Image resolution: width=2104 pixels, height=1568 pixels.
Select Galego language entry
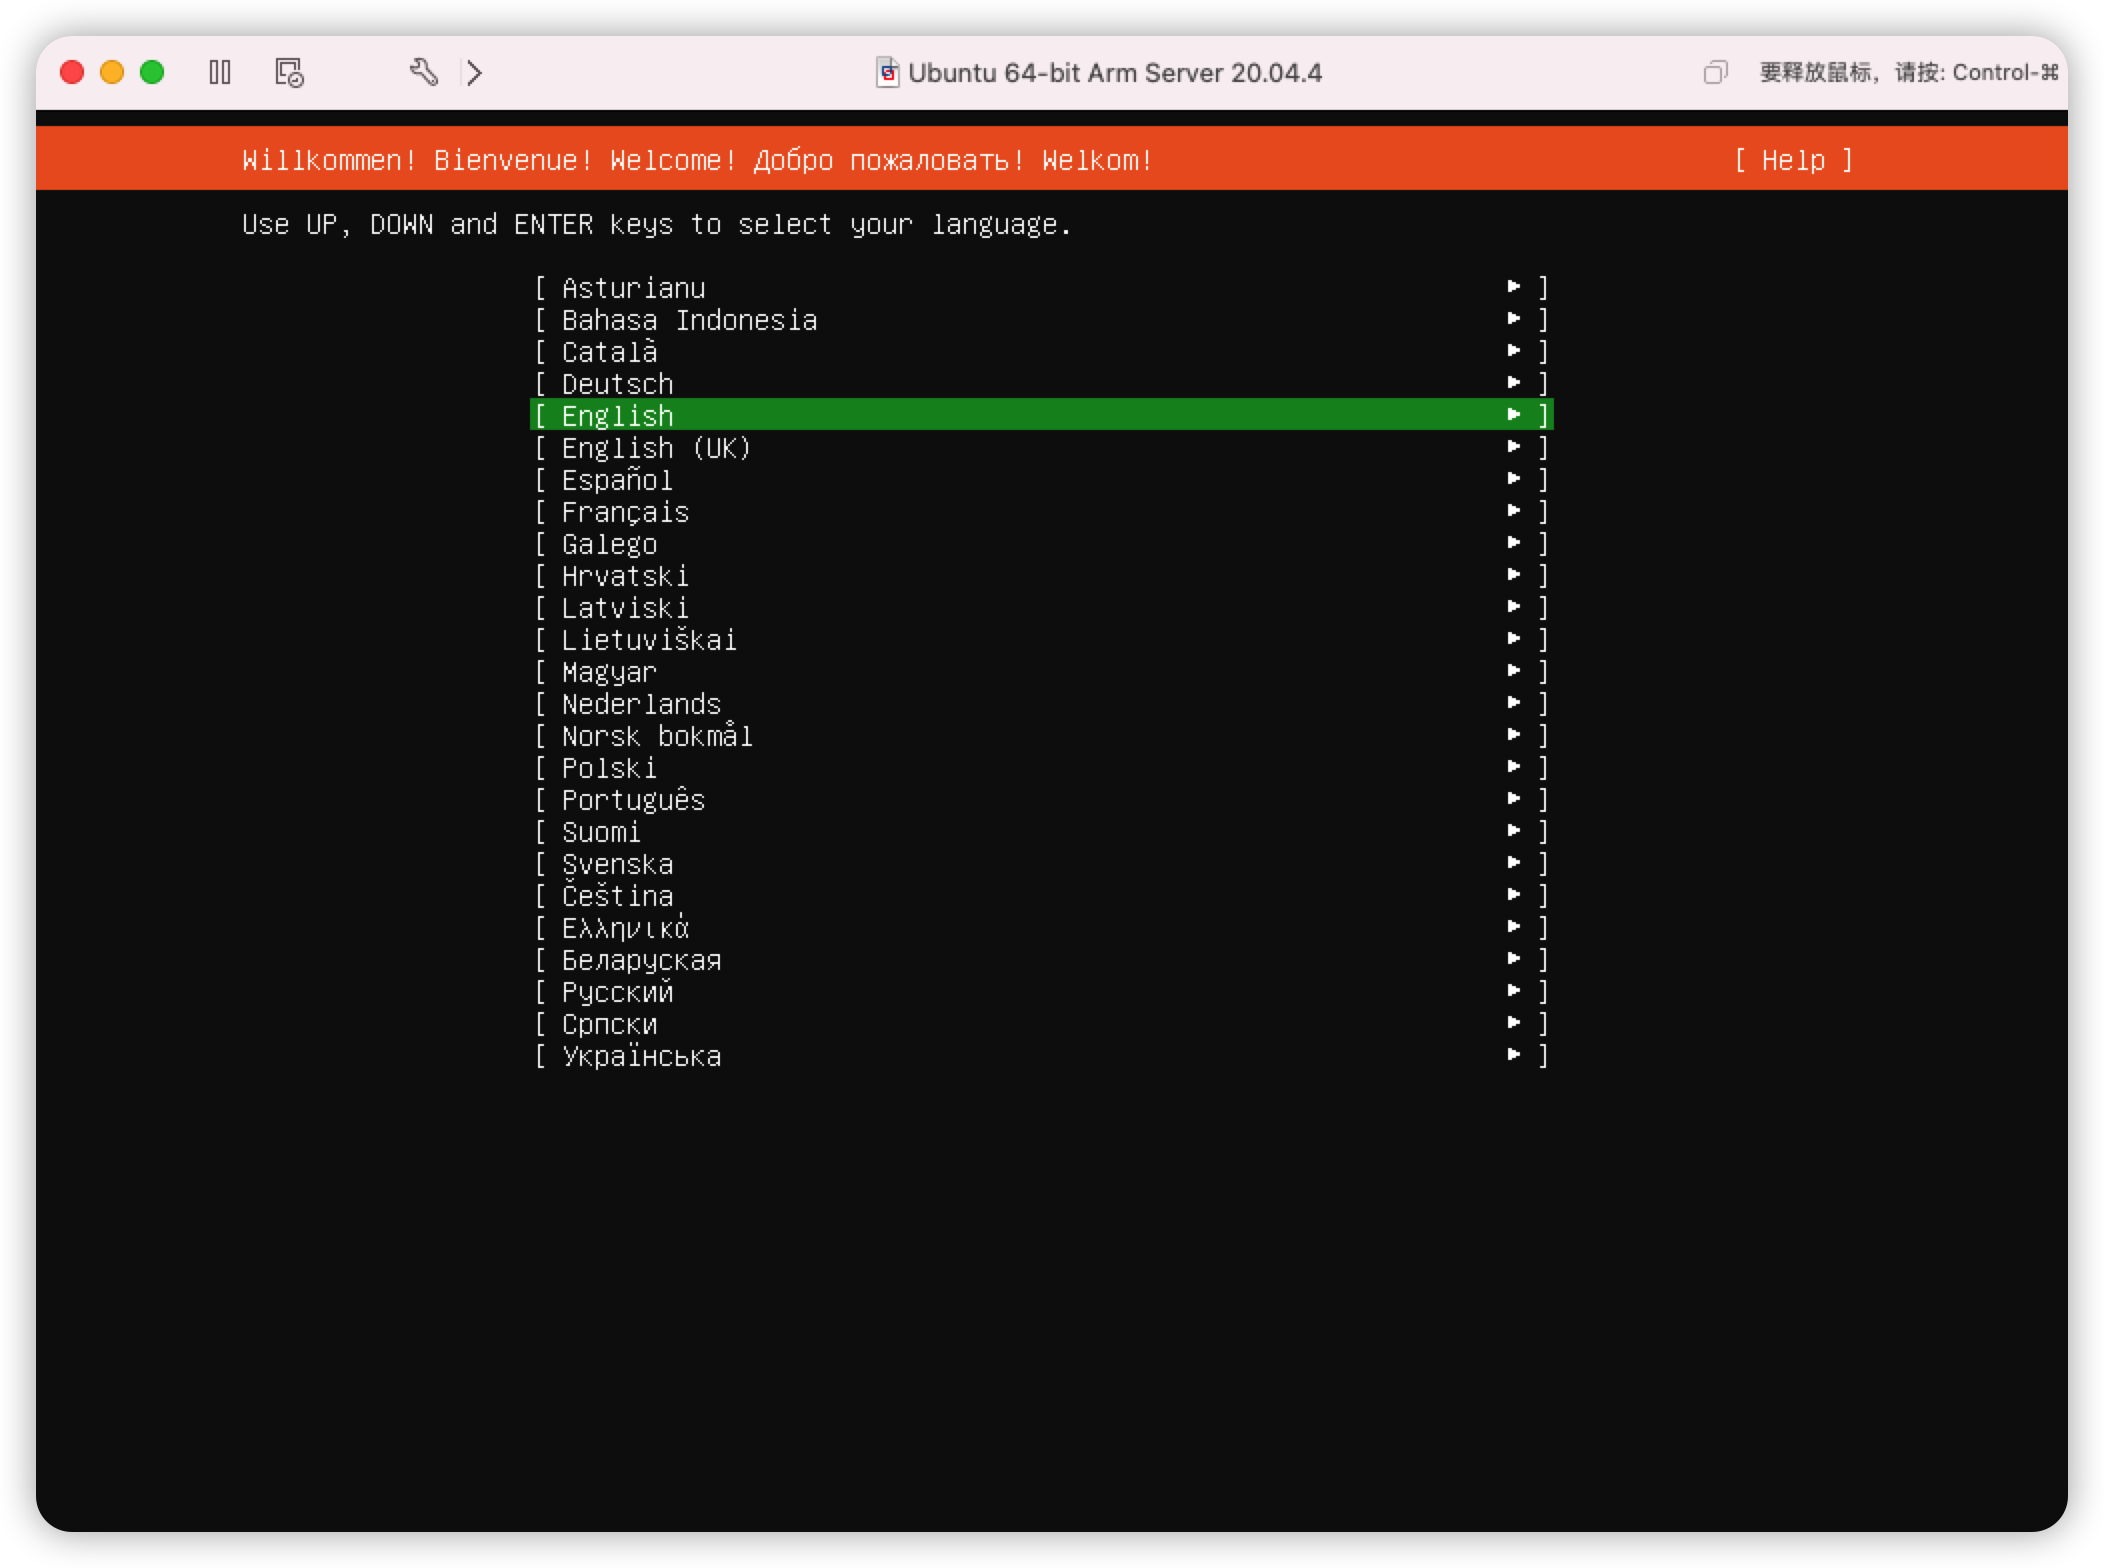[x=1041, y=544]
